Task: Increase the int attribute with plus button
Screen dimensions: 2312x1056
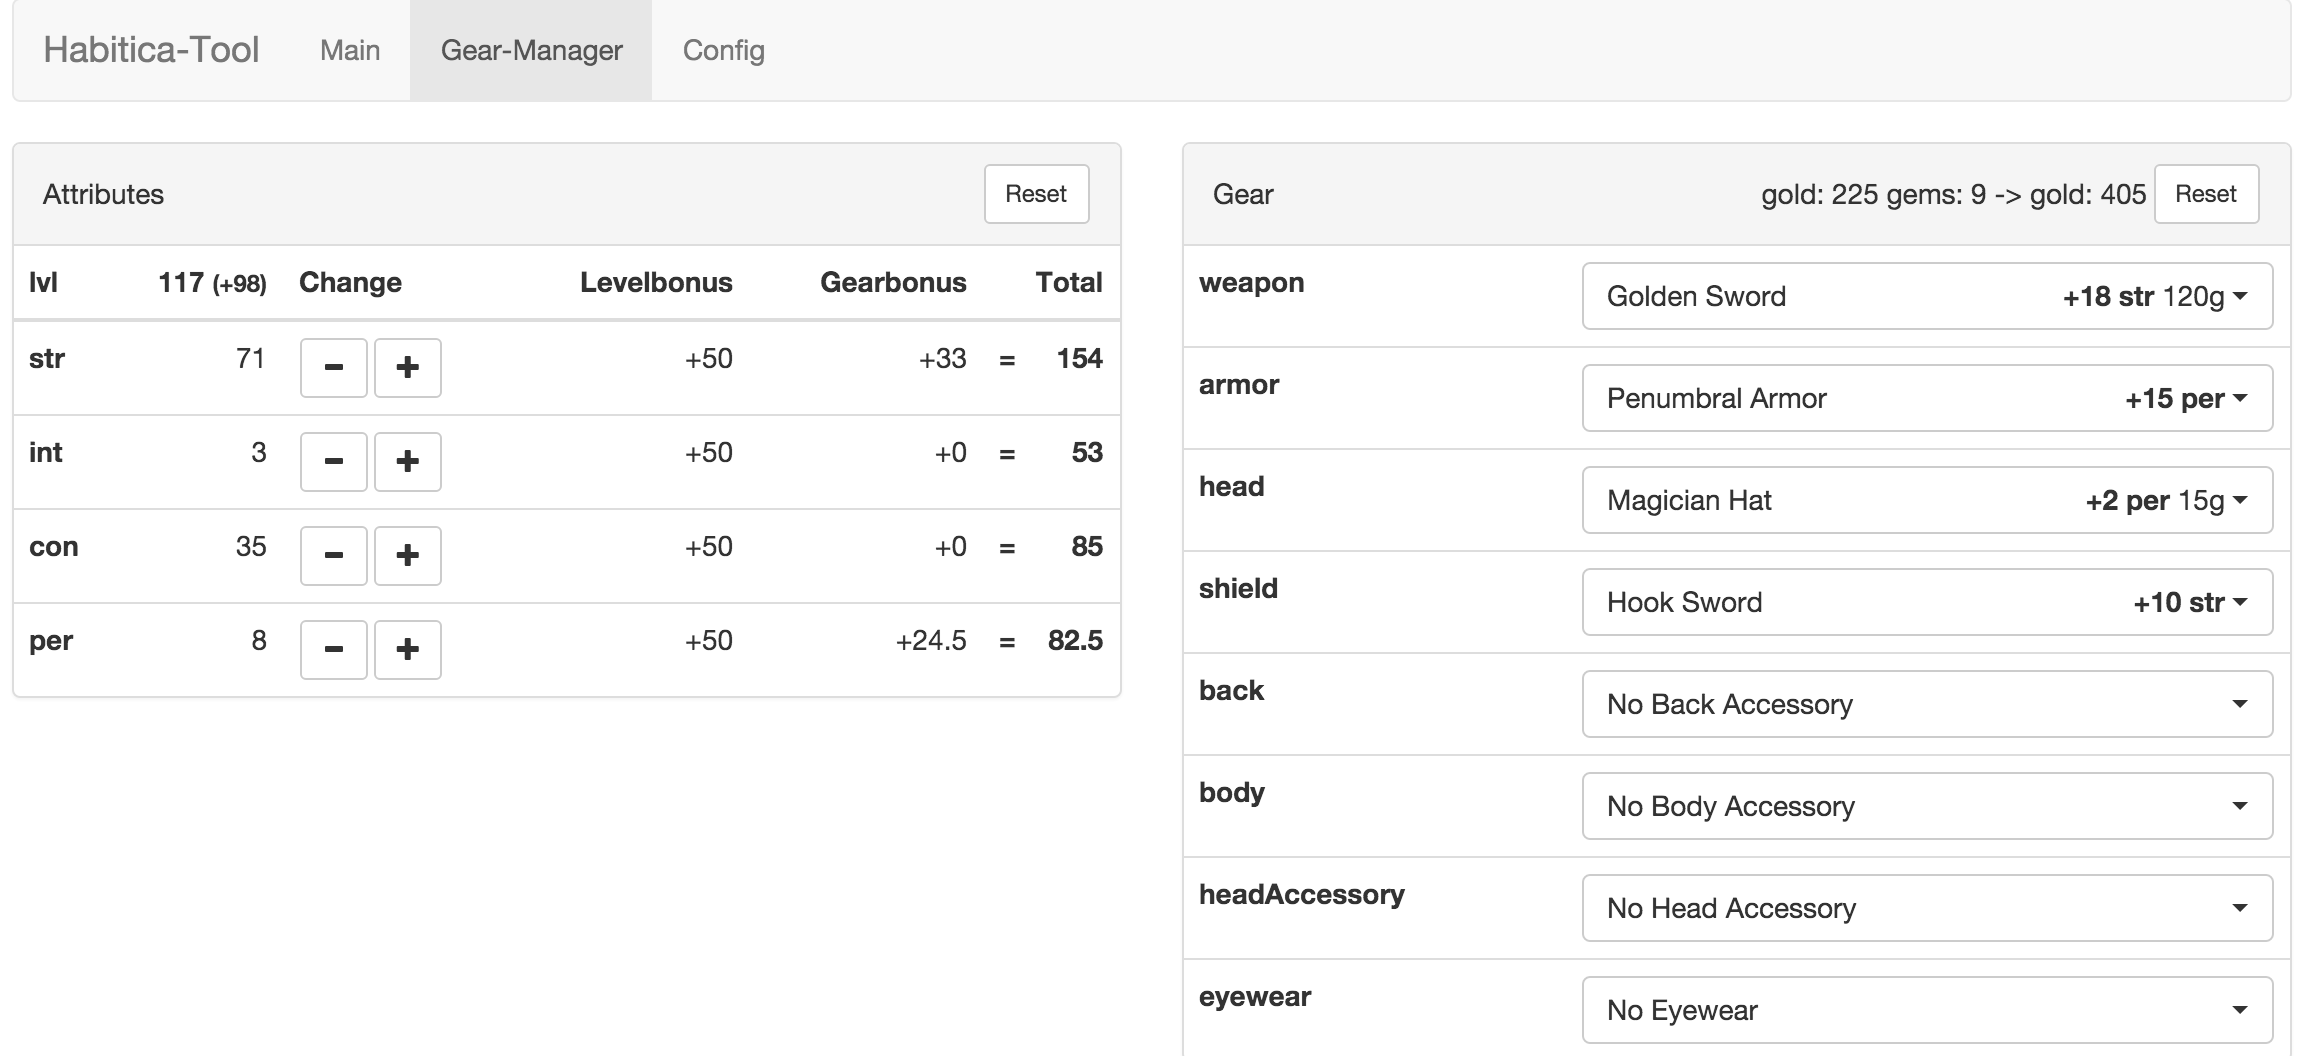Action: 408,461
